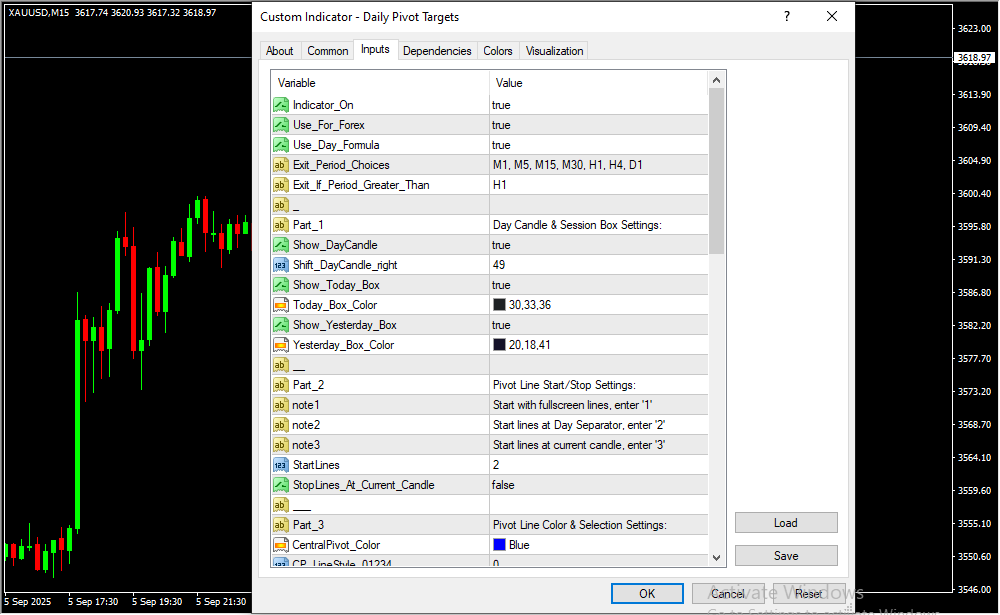Open the Exit_If_Period_Greater_Than H1 value list
Viewport: 1000px width, 615px height.
tap(598, 185)
